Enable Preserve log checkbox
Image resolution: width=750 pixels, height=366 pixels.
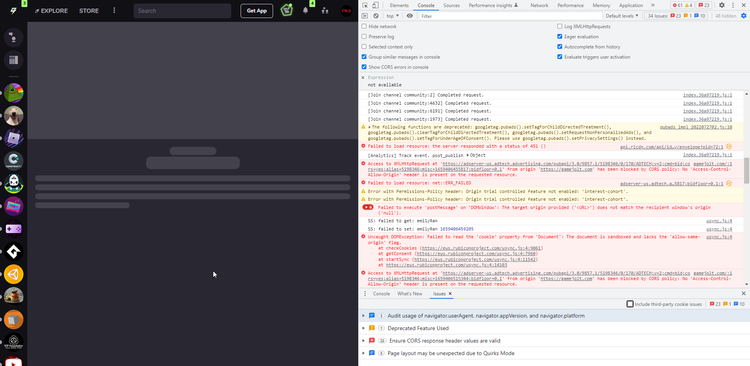coord(364,36)
